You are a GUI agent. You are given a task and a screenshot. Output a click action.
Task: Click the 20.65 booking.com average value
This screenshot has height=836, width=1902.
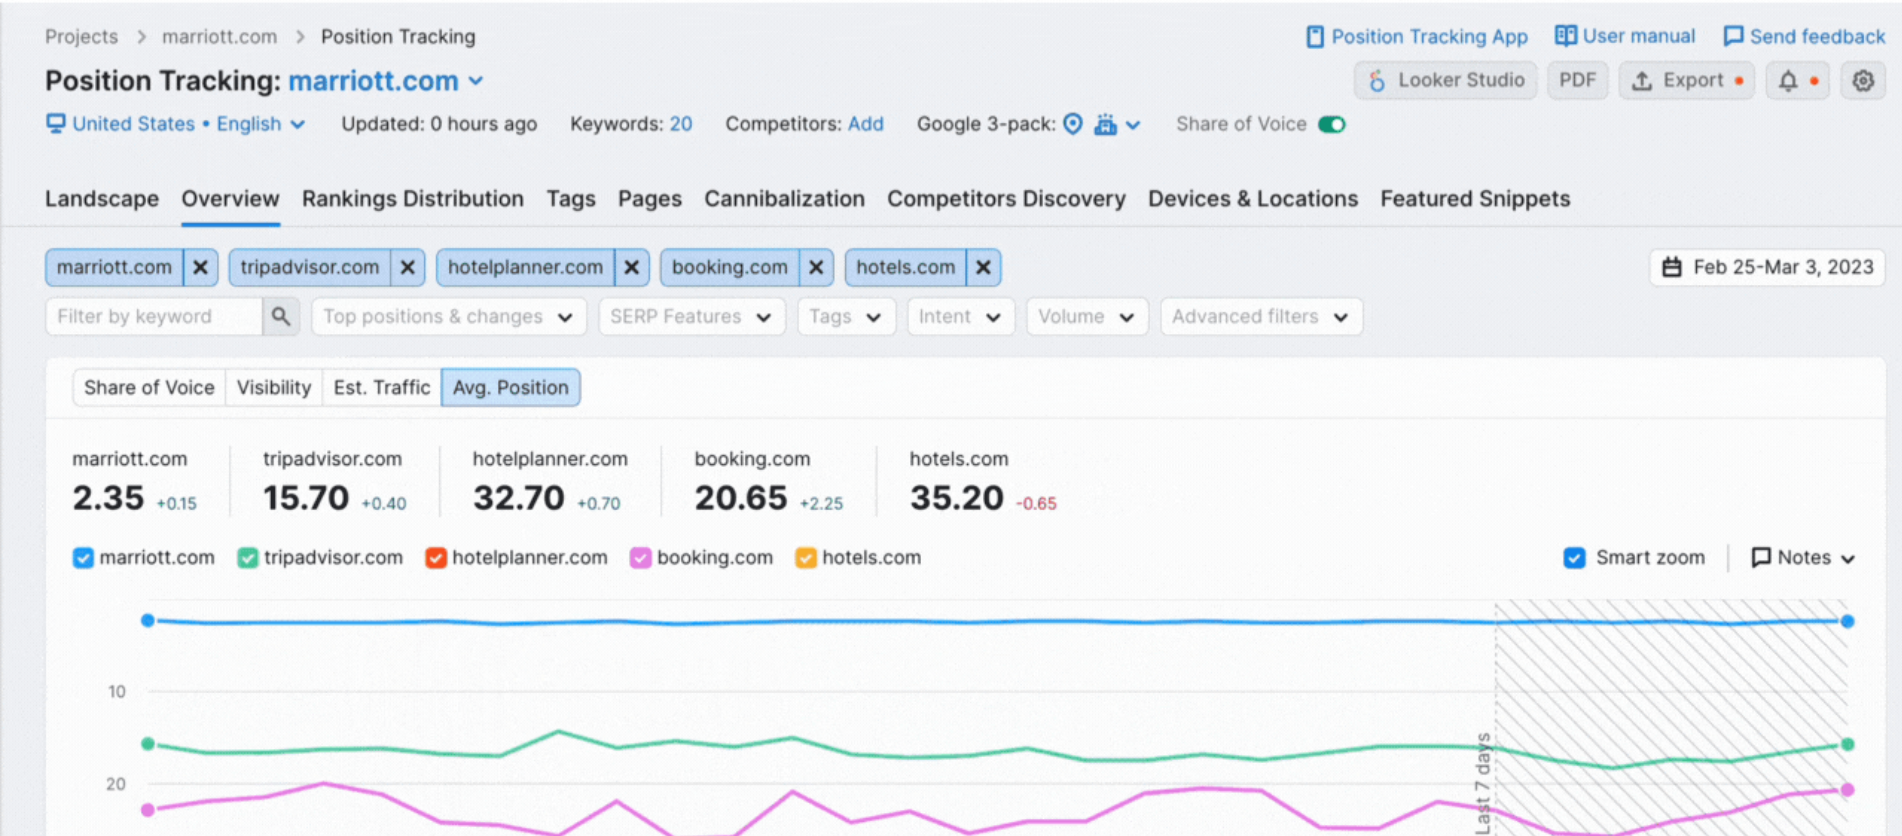click(x=741, y=498)
